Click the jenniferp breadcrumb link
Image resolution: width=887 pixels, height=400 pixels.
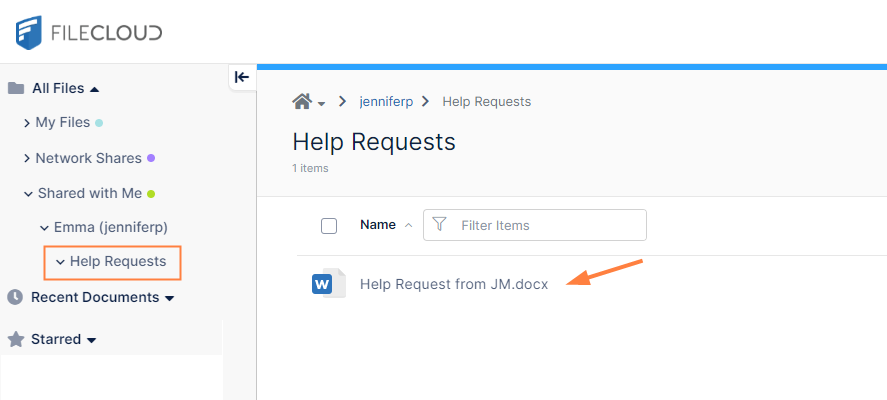click(384, 102)
